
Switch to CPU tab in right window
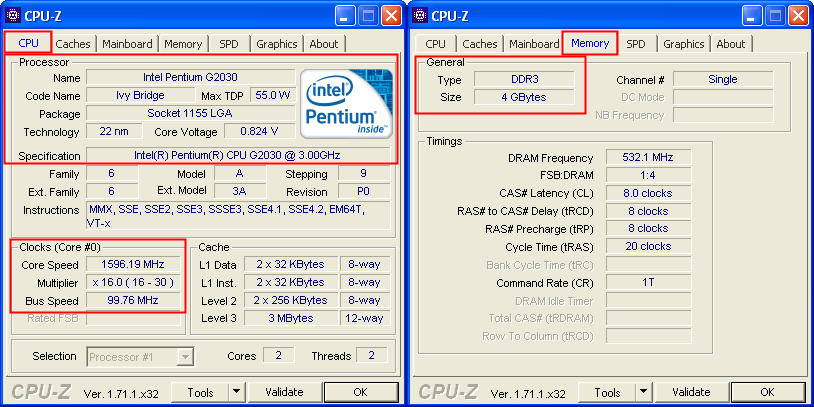435,44
